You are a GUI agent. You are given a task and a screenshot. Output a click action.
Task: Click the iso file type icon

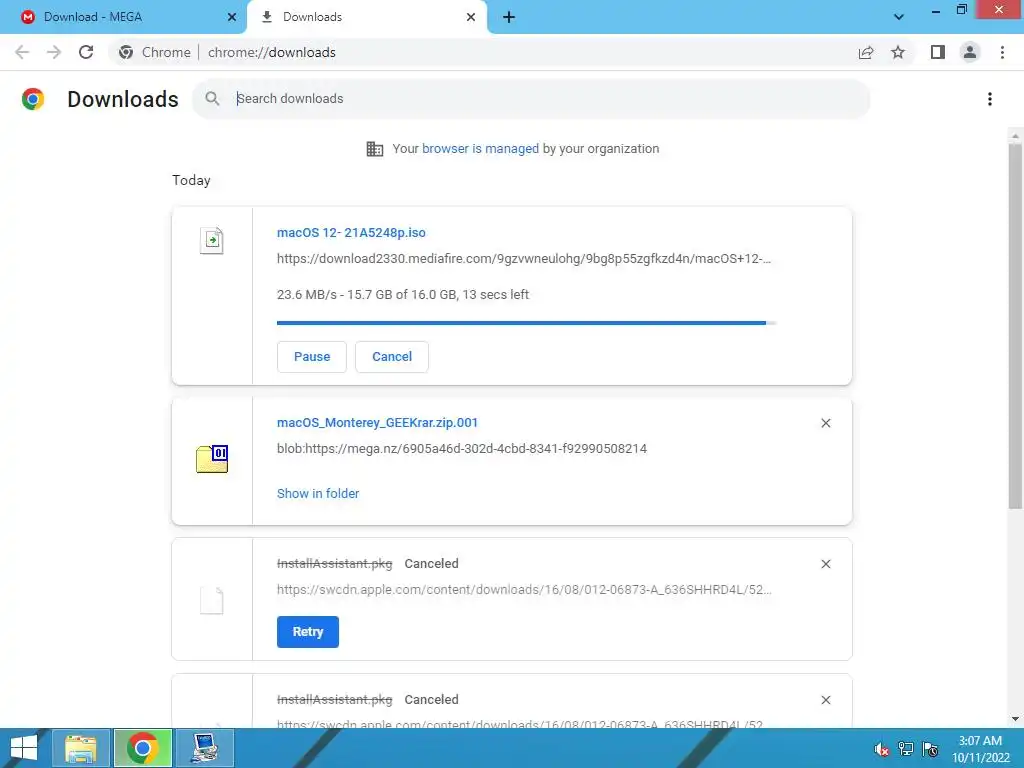(212, 241)
